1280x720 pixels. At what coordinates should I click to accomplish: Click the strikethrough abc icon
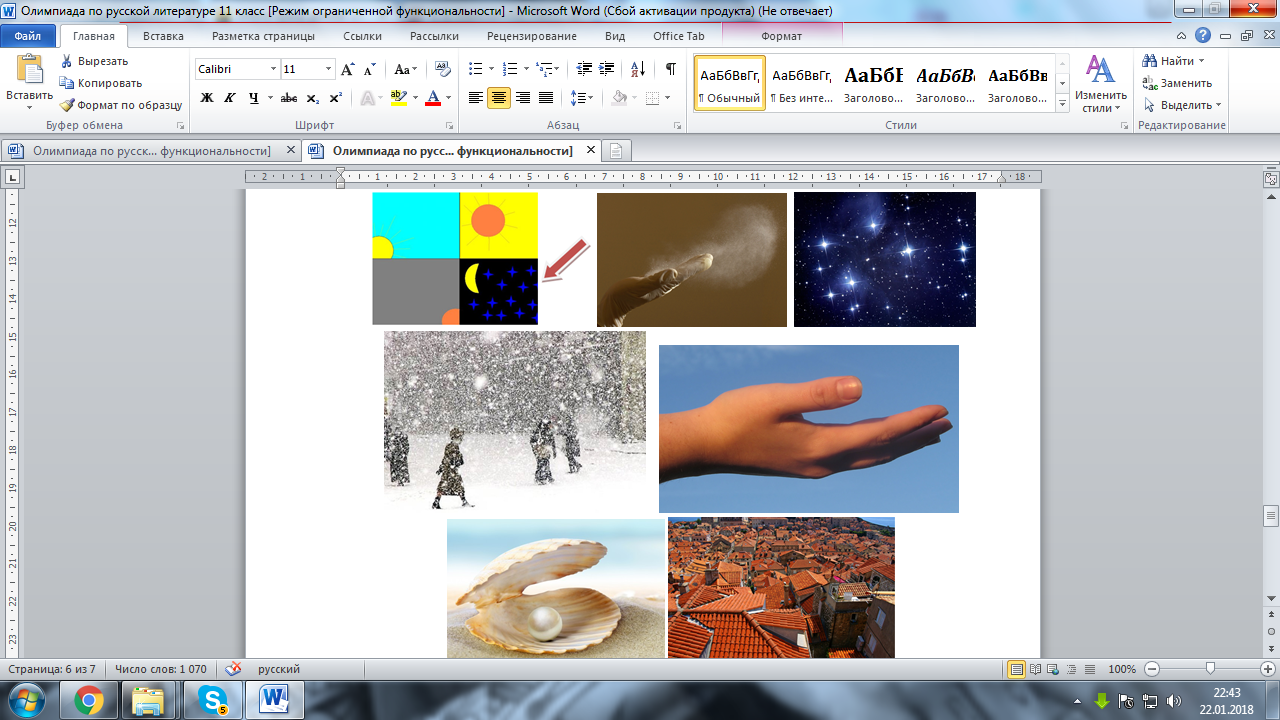pos(289,98)
